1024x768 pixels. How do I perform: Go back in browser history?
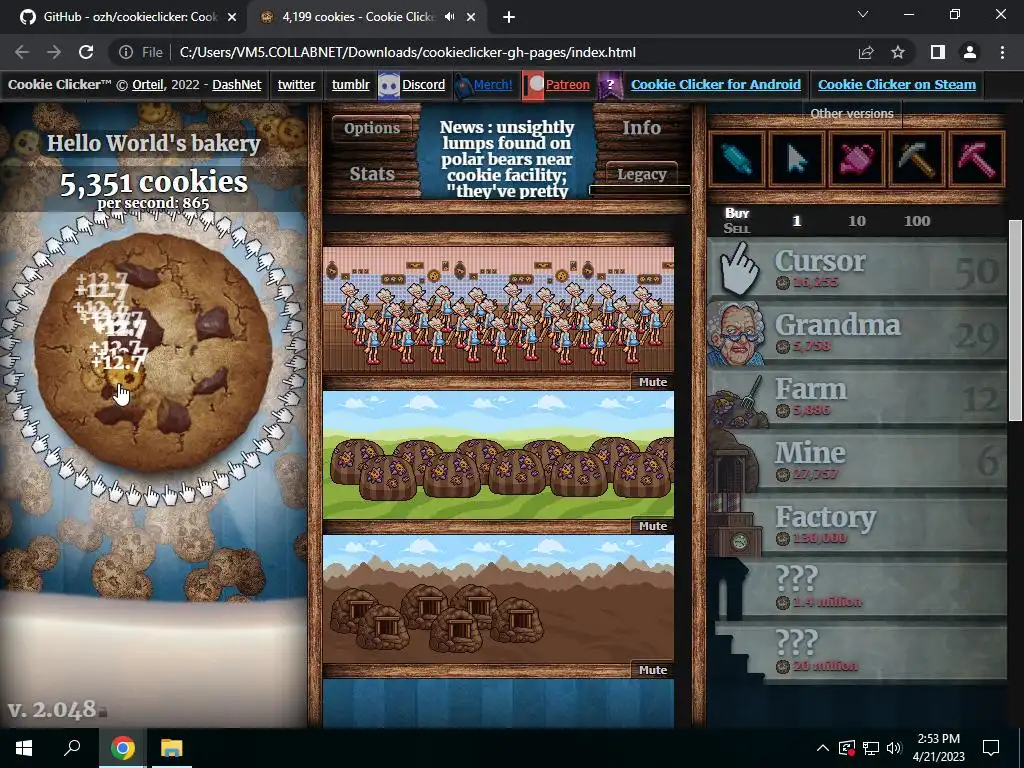click(x=22, y=52)
